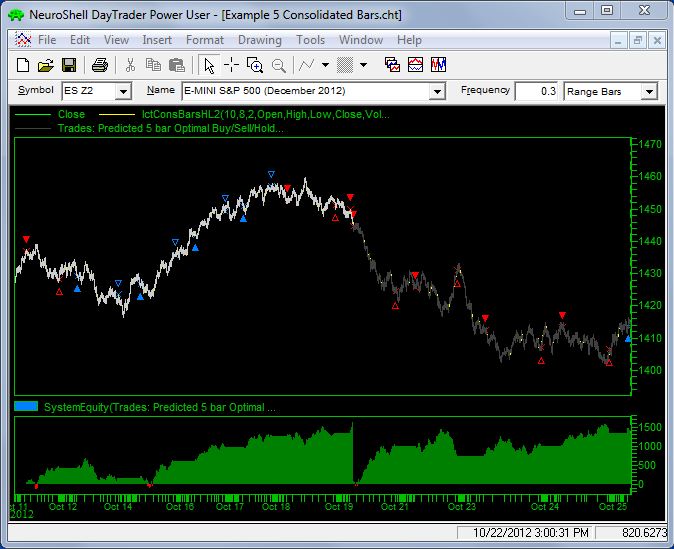Click the SystemEquity legend label
Viewport: 674px width, 549px height.
(x=160, y=407)
